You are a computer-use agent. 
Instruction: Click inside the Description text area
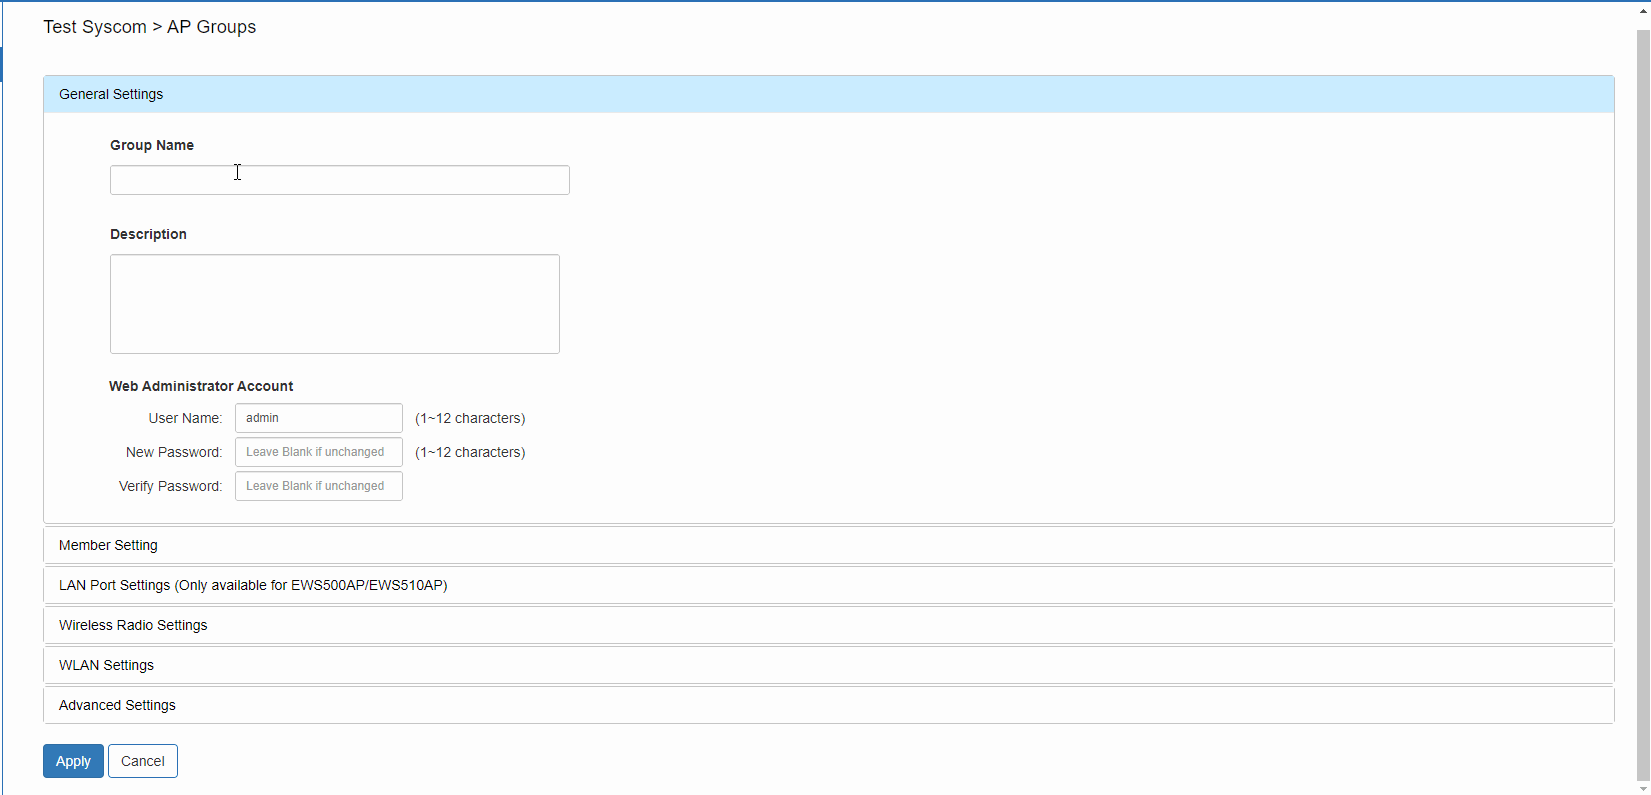coord(335,304)
